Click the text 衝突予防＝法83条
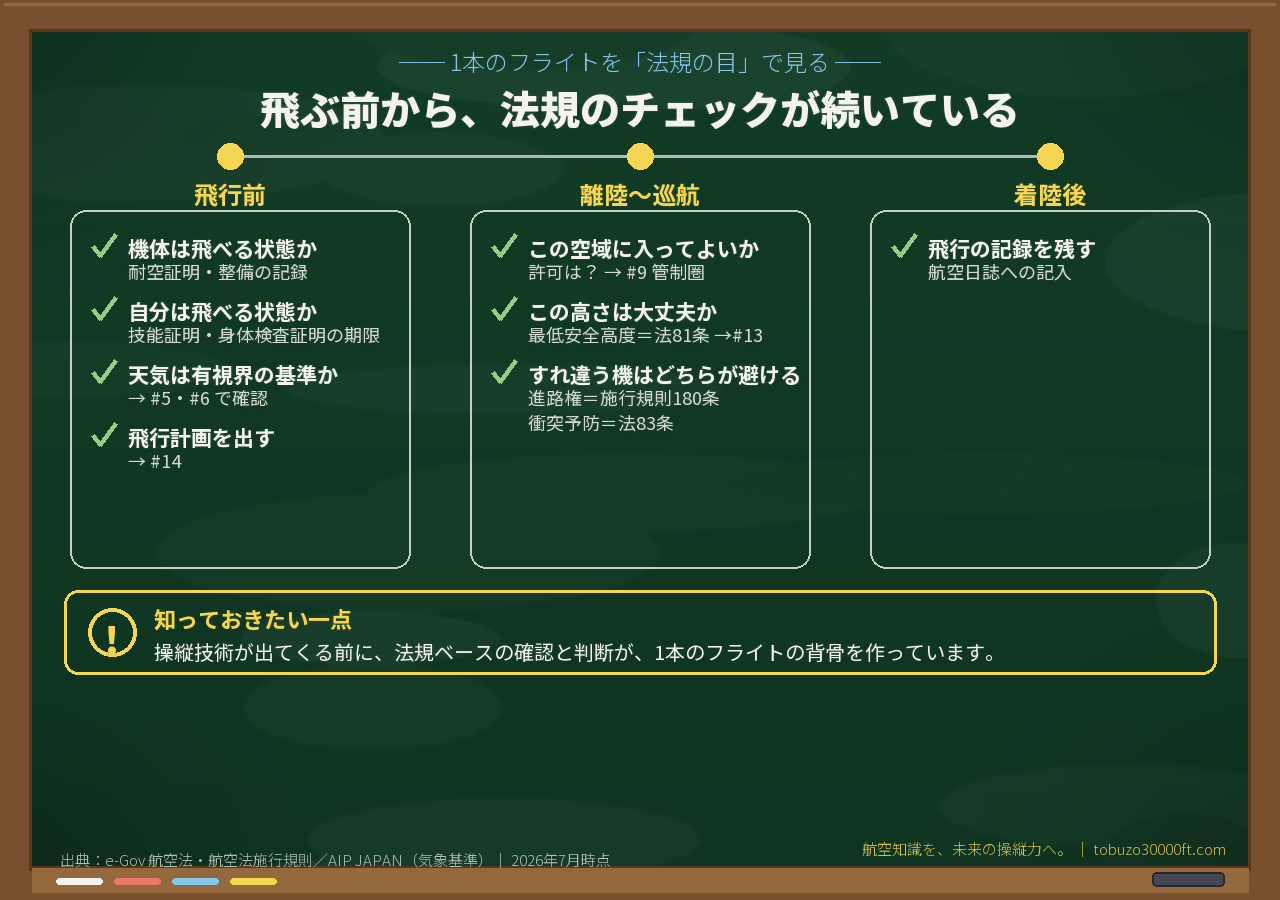This screenshot has height=900, width=1280. (x=601, y=423)
